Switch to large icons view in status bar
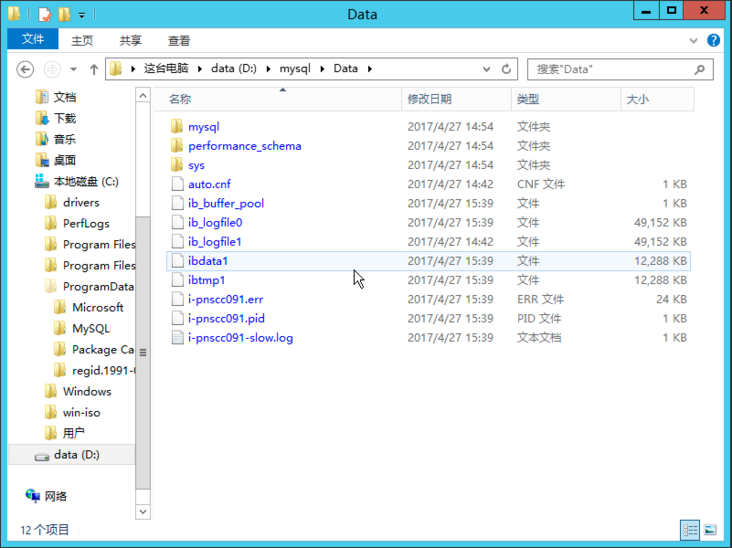732x548 pixels. [710, 530]
